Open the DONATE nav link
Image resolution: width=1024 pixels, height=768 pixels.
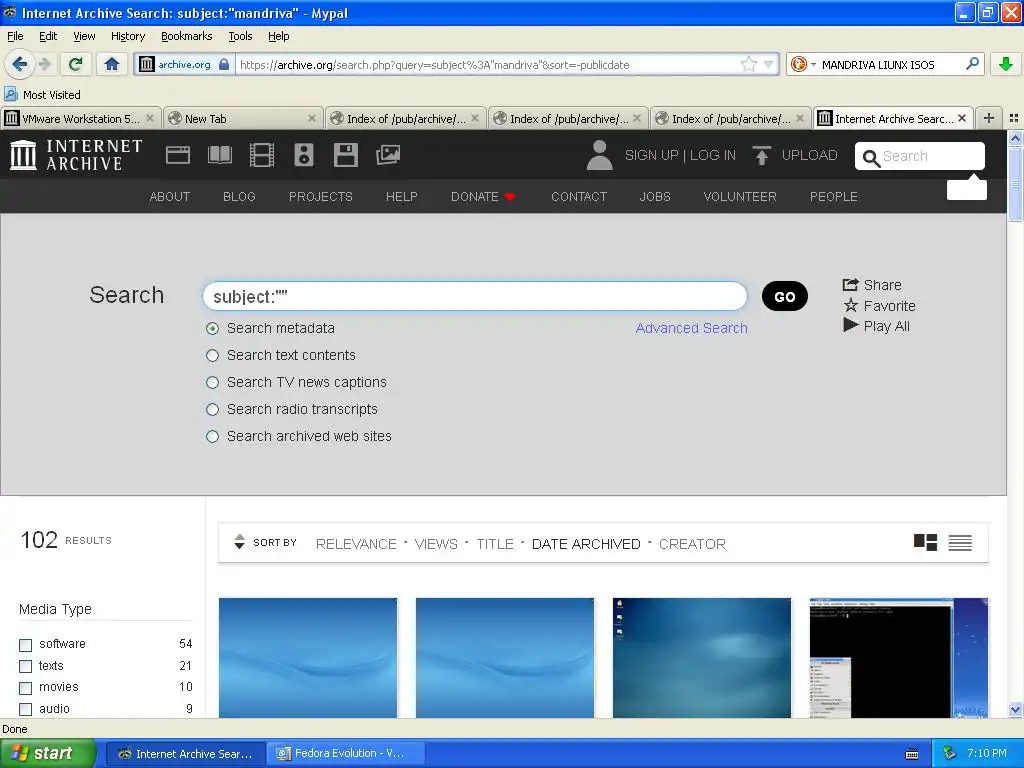pos(483,197)
